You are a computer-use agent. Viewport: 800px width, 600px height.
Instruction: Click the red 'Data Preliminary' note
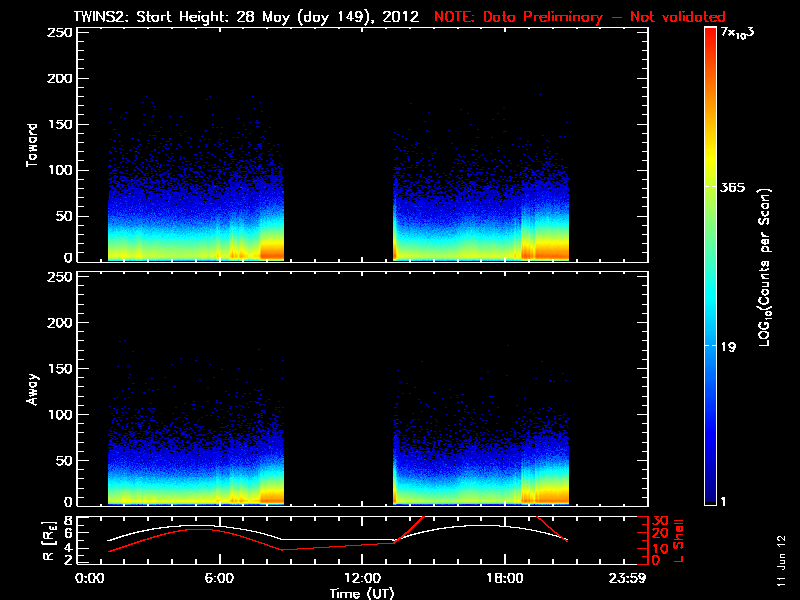tap(580, 17)
